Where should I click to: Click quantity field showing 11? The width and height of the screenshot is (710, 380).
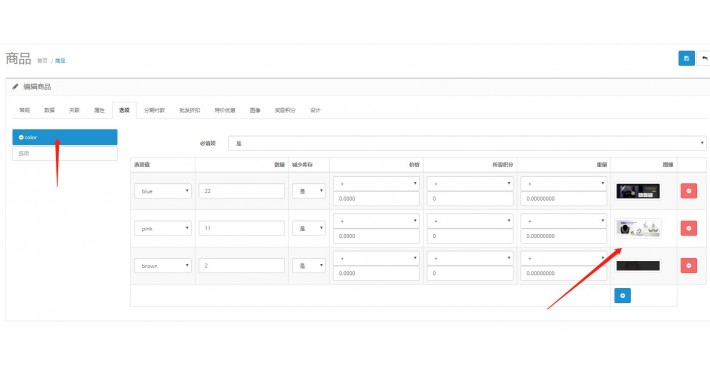pos(242,228)
